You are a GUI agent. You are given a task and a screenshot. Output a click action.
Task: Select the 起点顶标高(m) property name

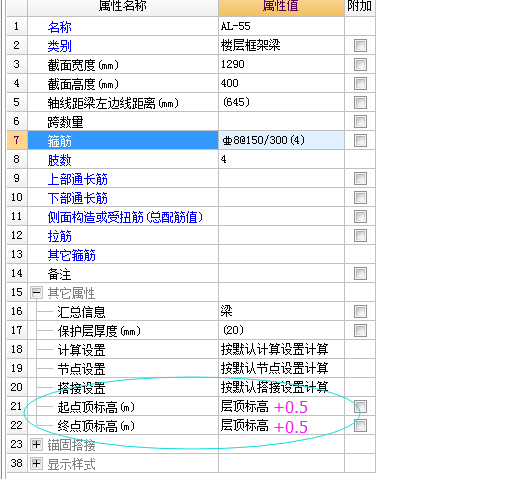pyautogui.click(x=96, y=407)
